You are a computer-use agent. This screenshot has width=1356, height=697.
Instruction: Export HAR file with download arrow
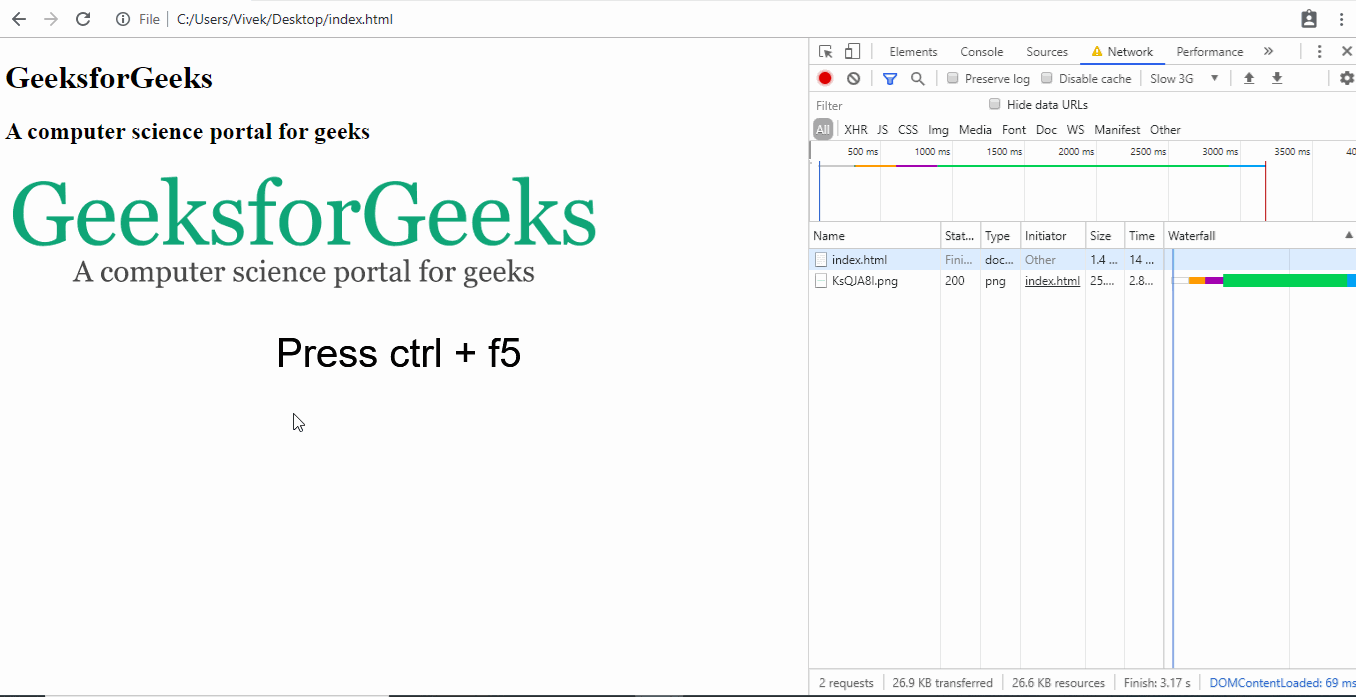(x=1277, y=78)
